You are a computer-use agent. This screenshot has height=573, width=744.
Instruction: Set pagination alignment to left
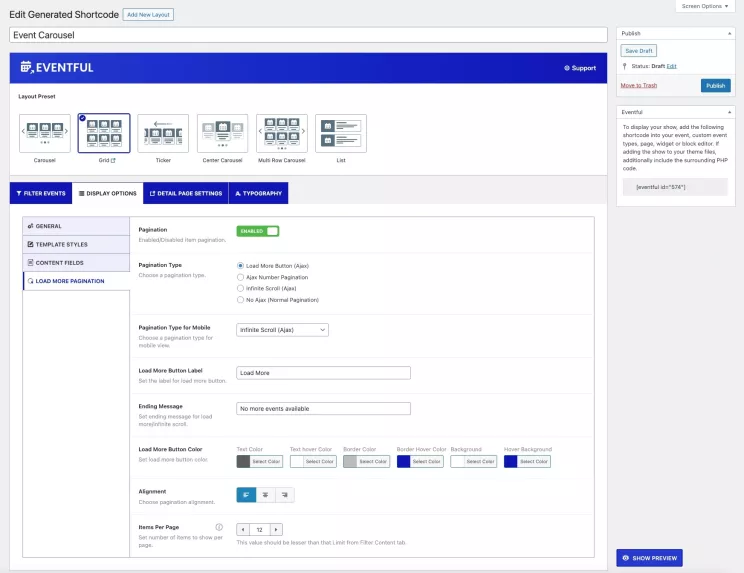246,494
